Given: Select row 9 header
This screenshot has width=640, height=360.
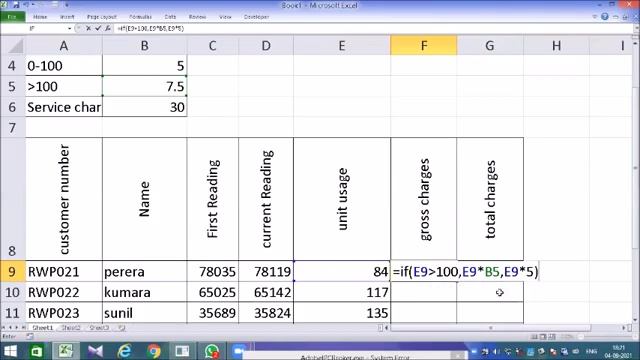Looking at the screenshot, I should point(12,271).
